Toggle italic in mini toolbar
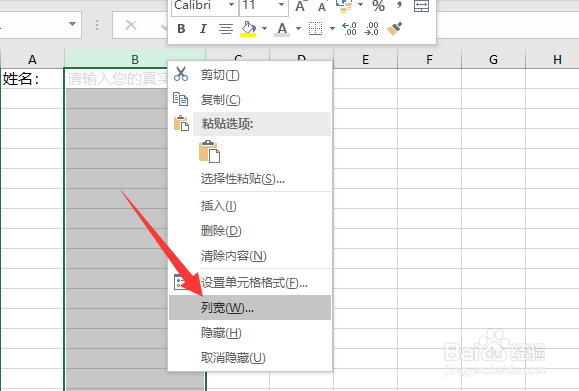Screen dimensions: 579x391 point(203,28)
